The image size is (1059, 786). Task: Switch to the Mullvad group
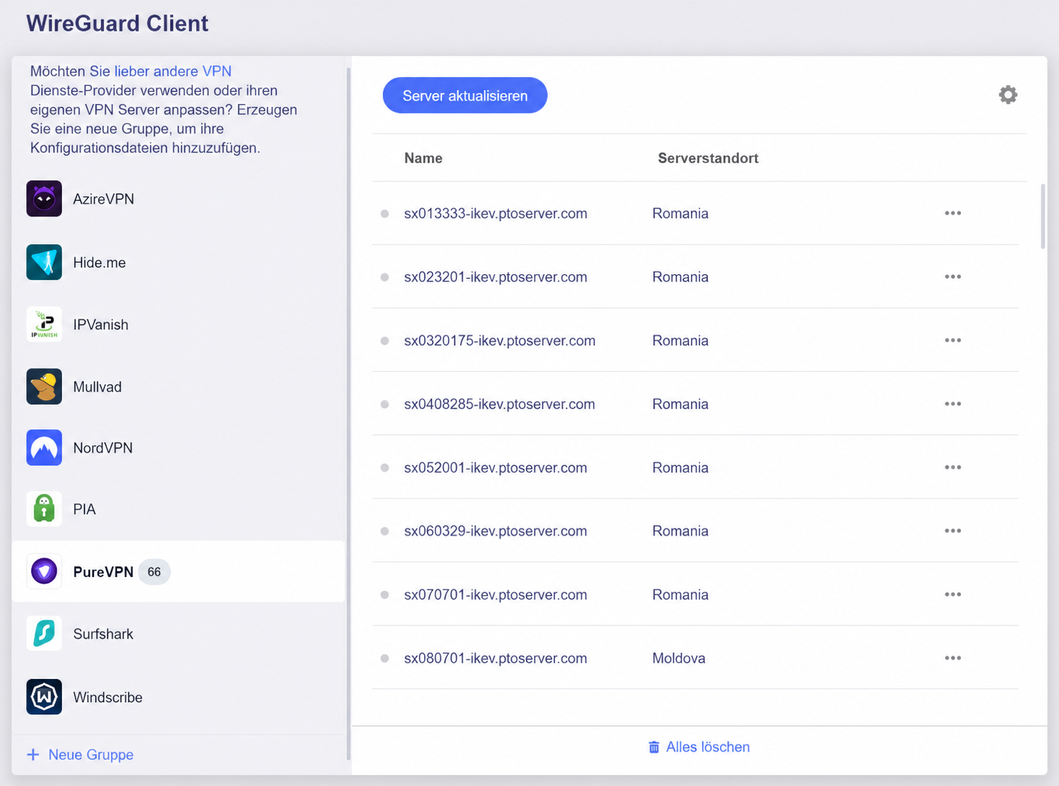(x=97, y=387)
